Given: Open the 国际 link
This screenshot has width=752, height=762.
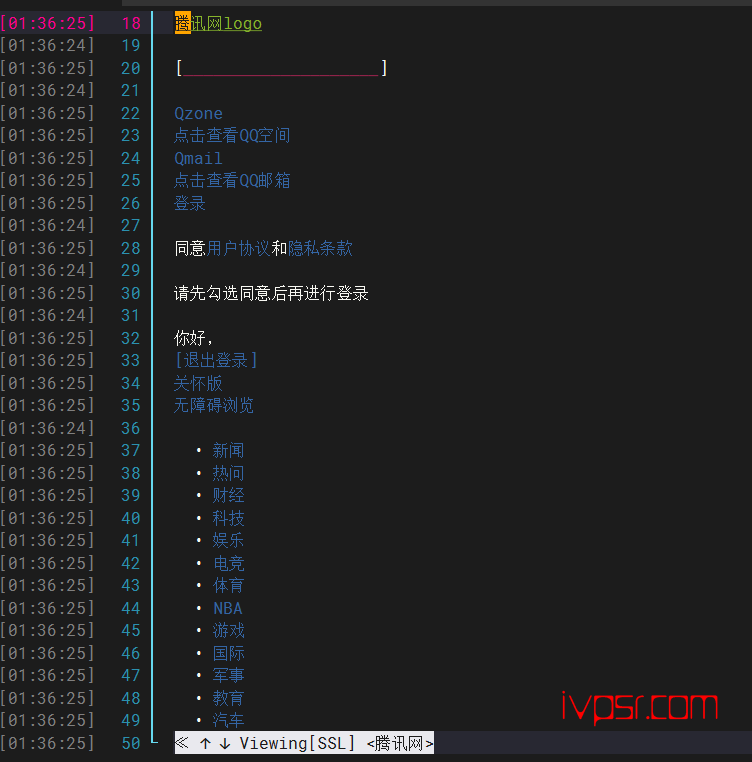Looking at the screenshot, I should point(228,653).
